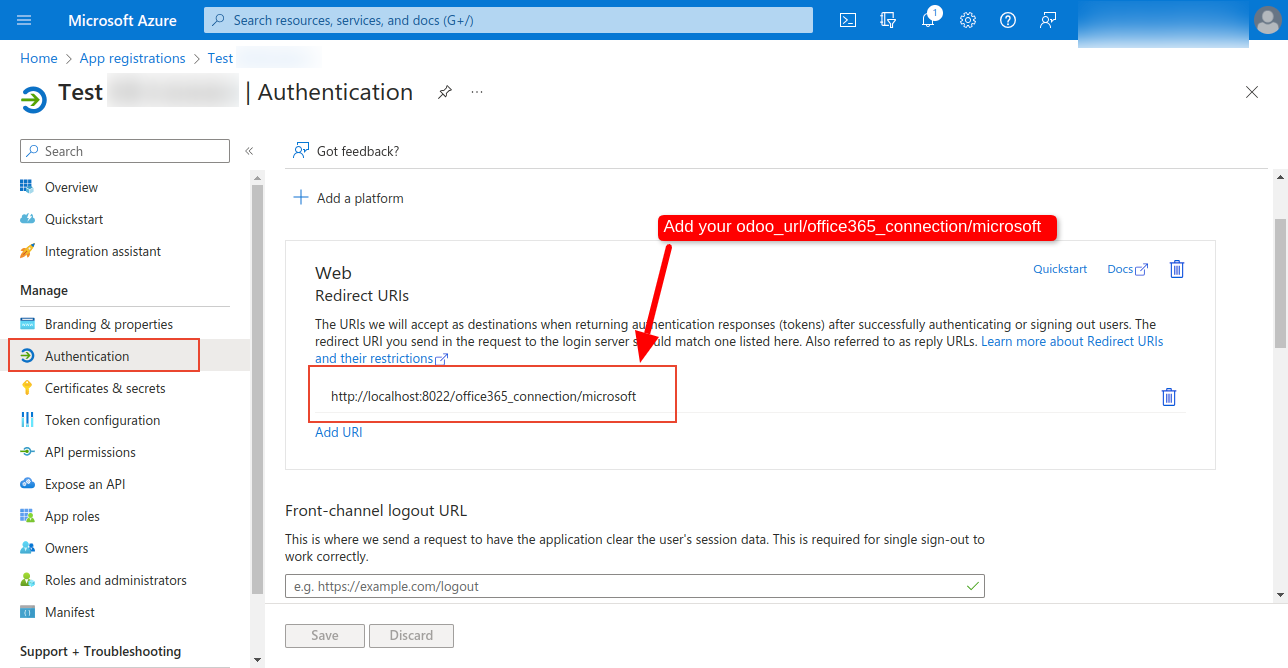The height and width of the screenshot is (668, 1288).
Task: Pin the Authentication blade
Action: coord(445,92)
